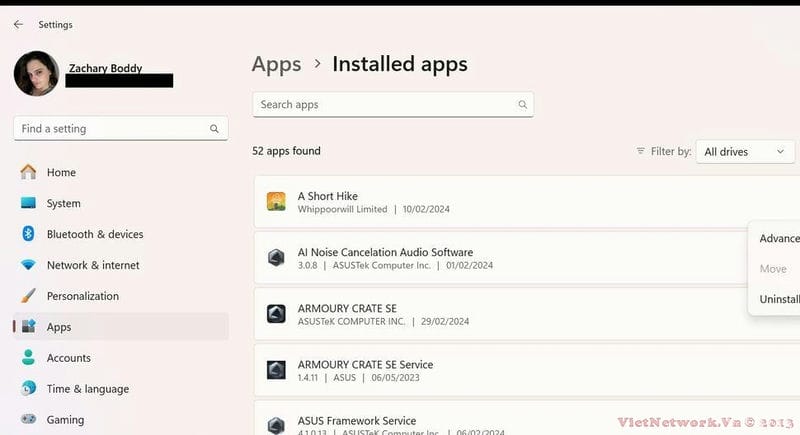The height and width of the screenshot is (435, 800).
Task: Choose Advanced options in context menu
Action: coord(779,238)
